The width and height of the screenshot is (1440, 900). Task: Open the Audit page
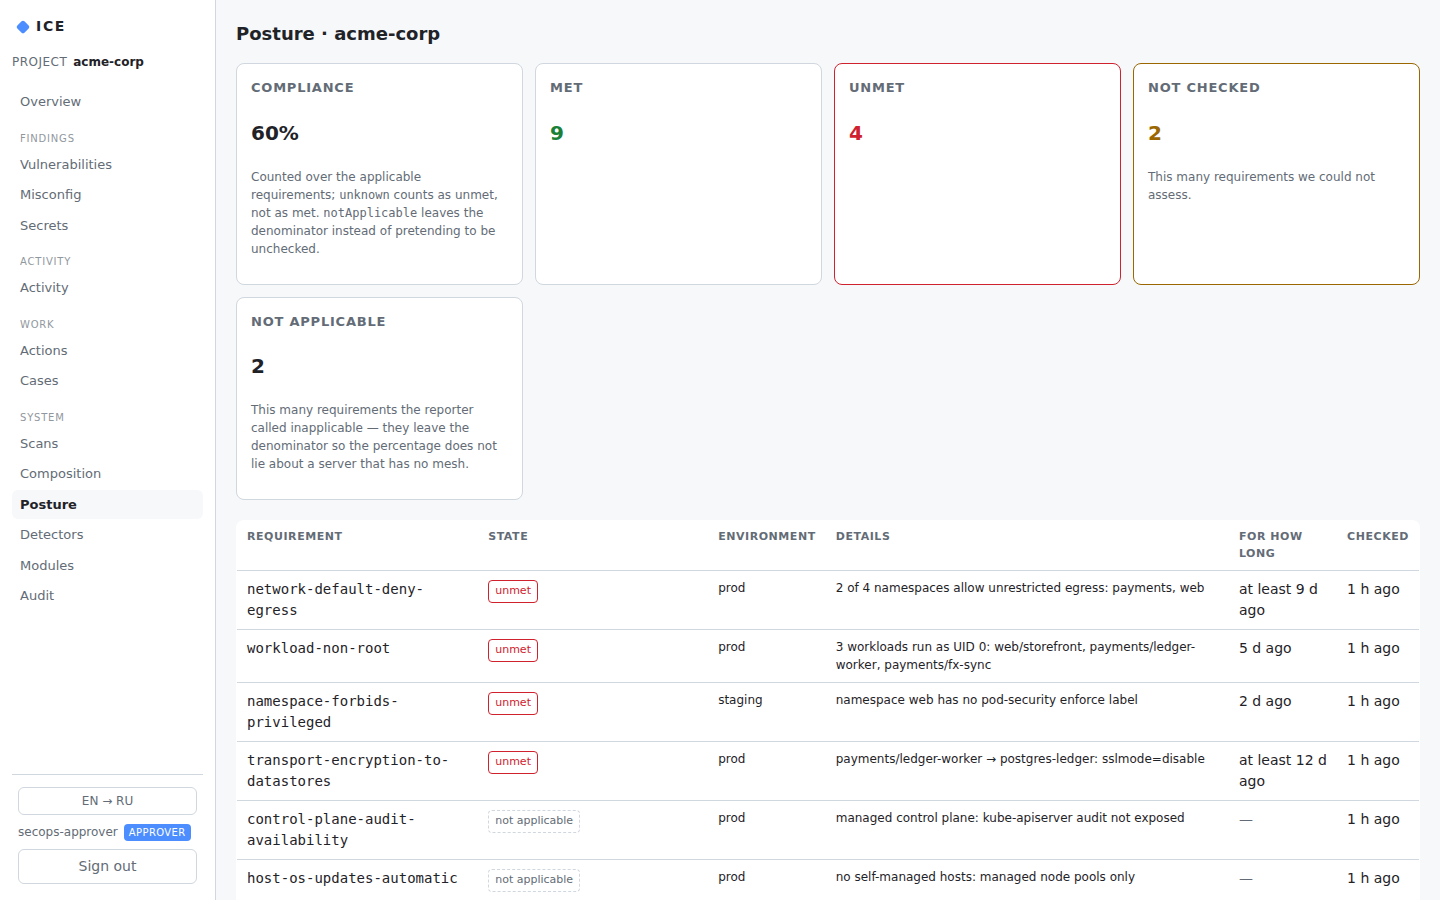click(107, 596)
